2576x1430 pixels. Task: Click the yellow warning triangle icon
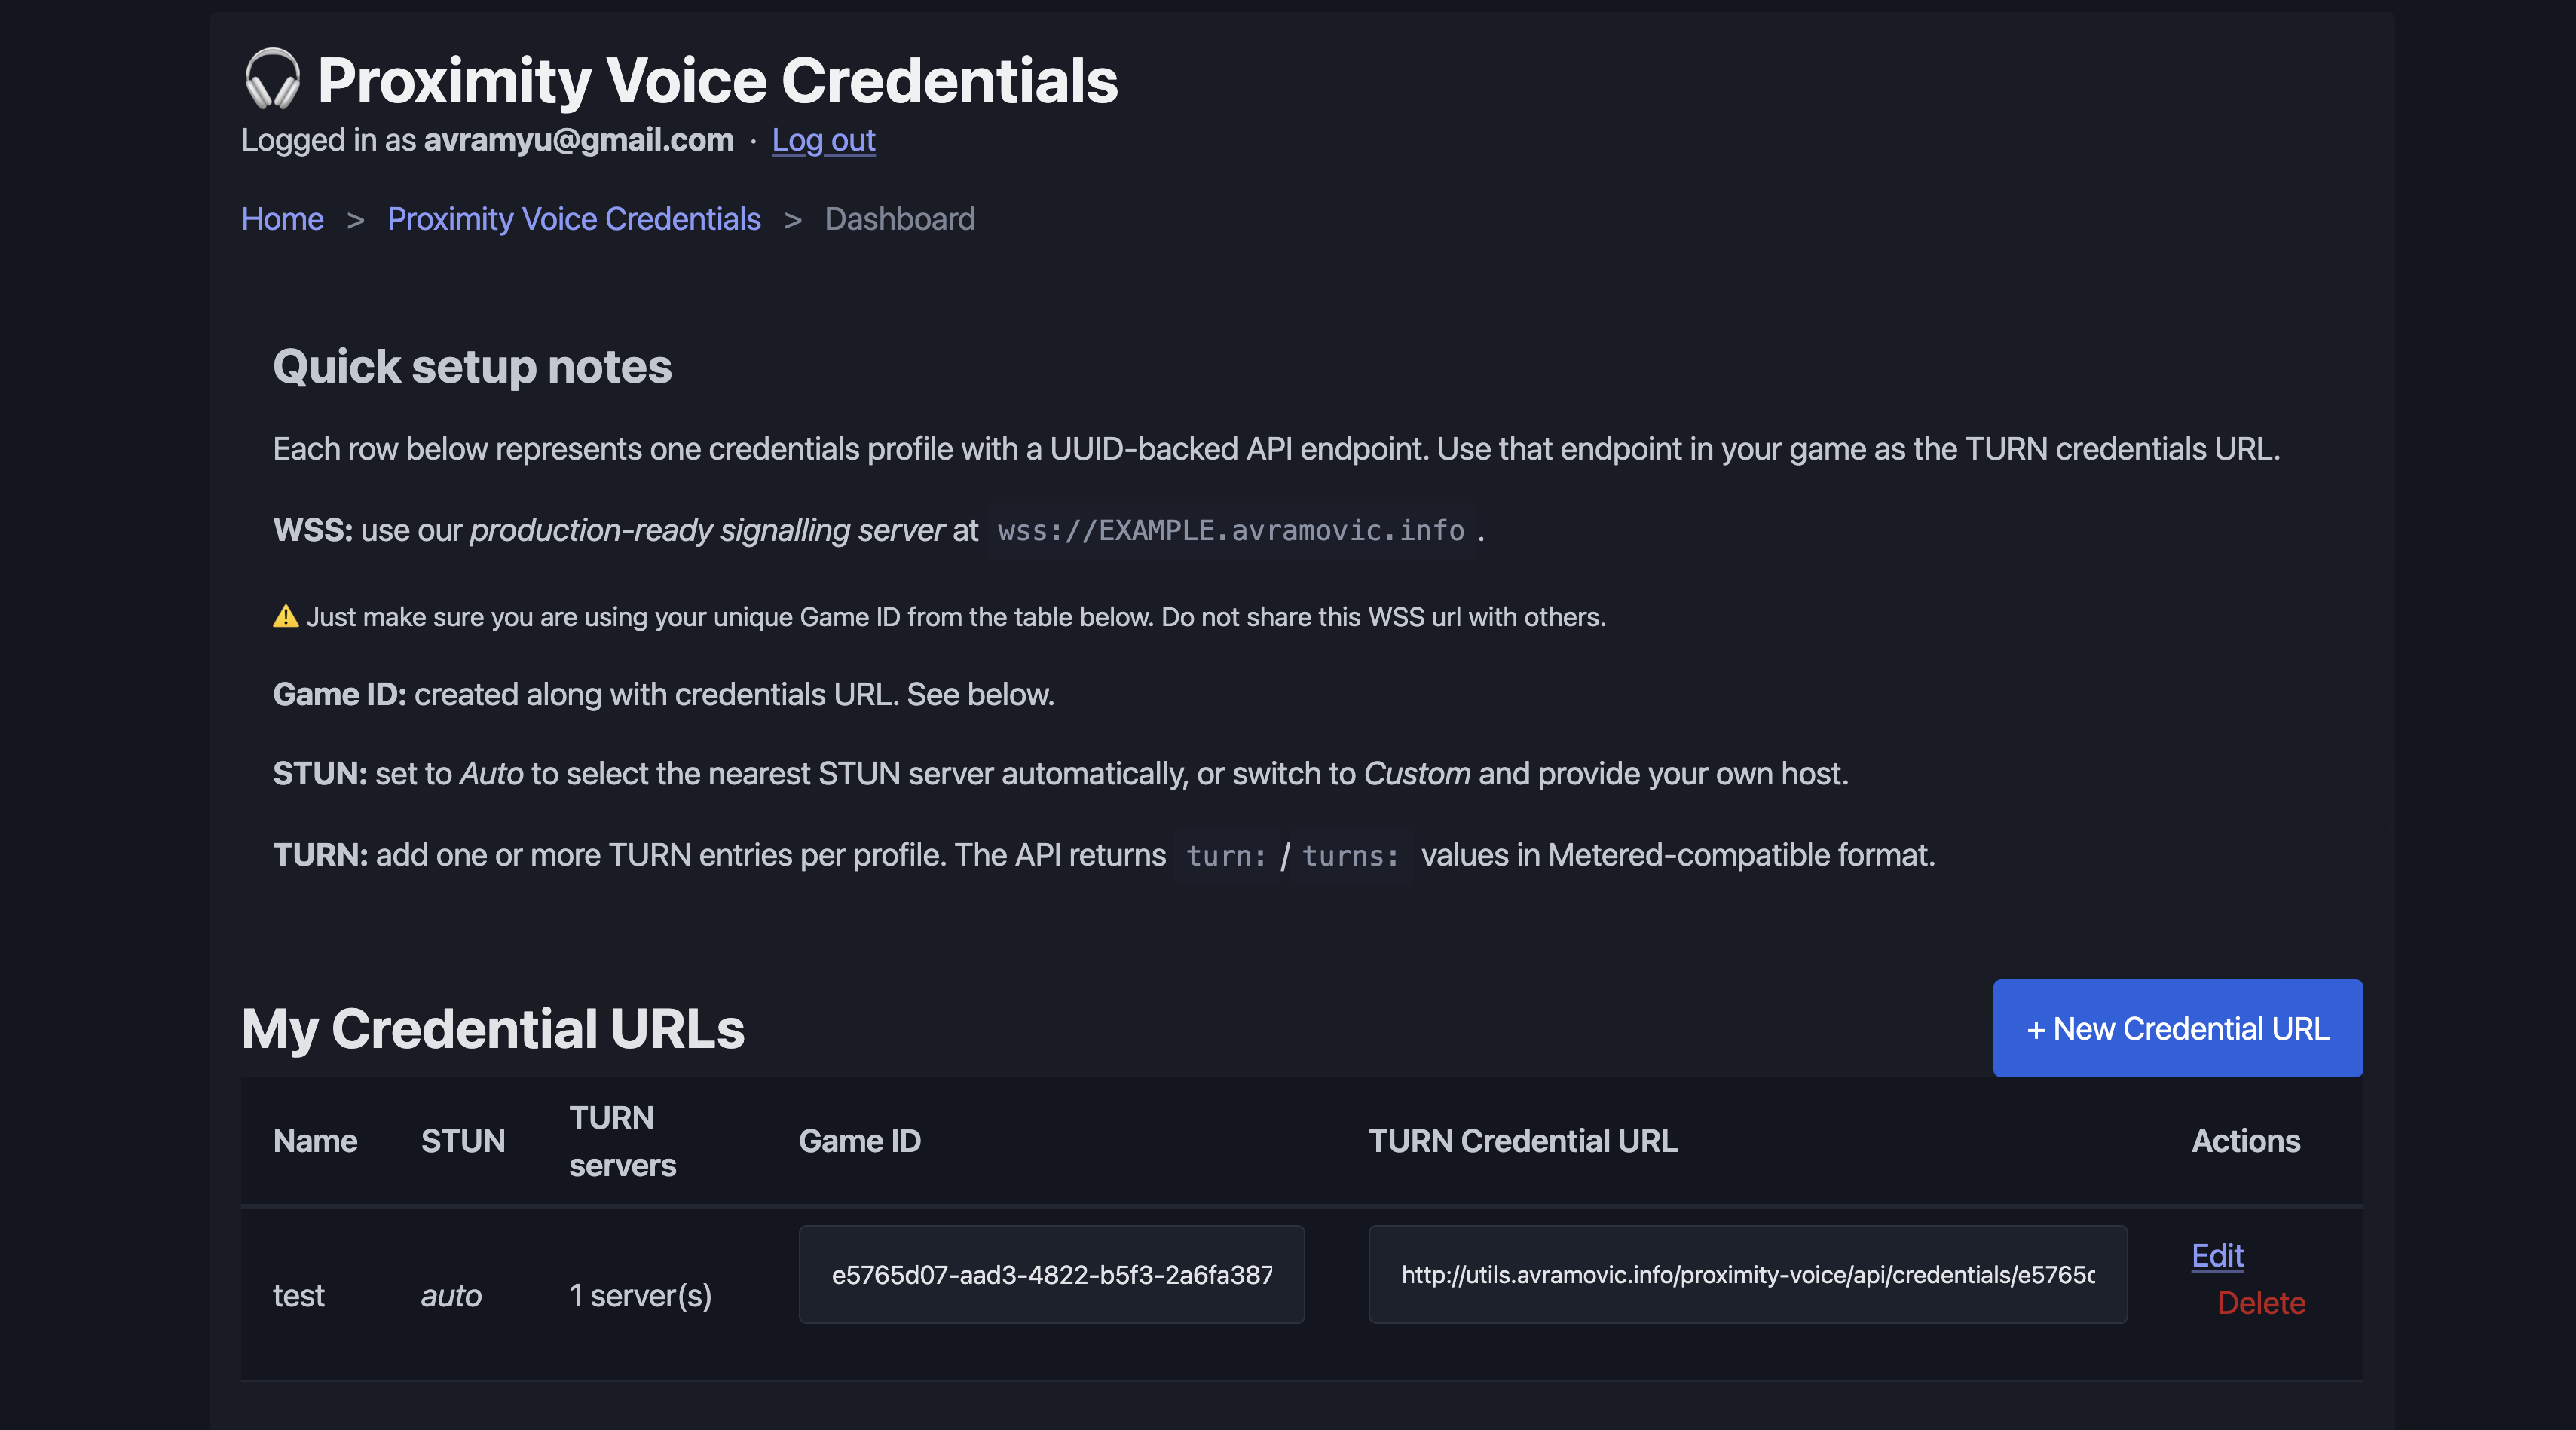coord(285,616)
